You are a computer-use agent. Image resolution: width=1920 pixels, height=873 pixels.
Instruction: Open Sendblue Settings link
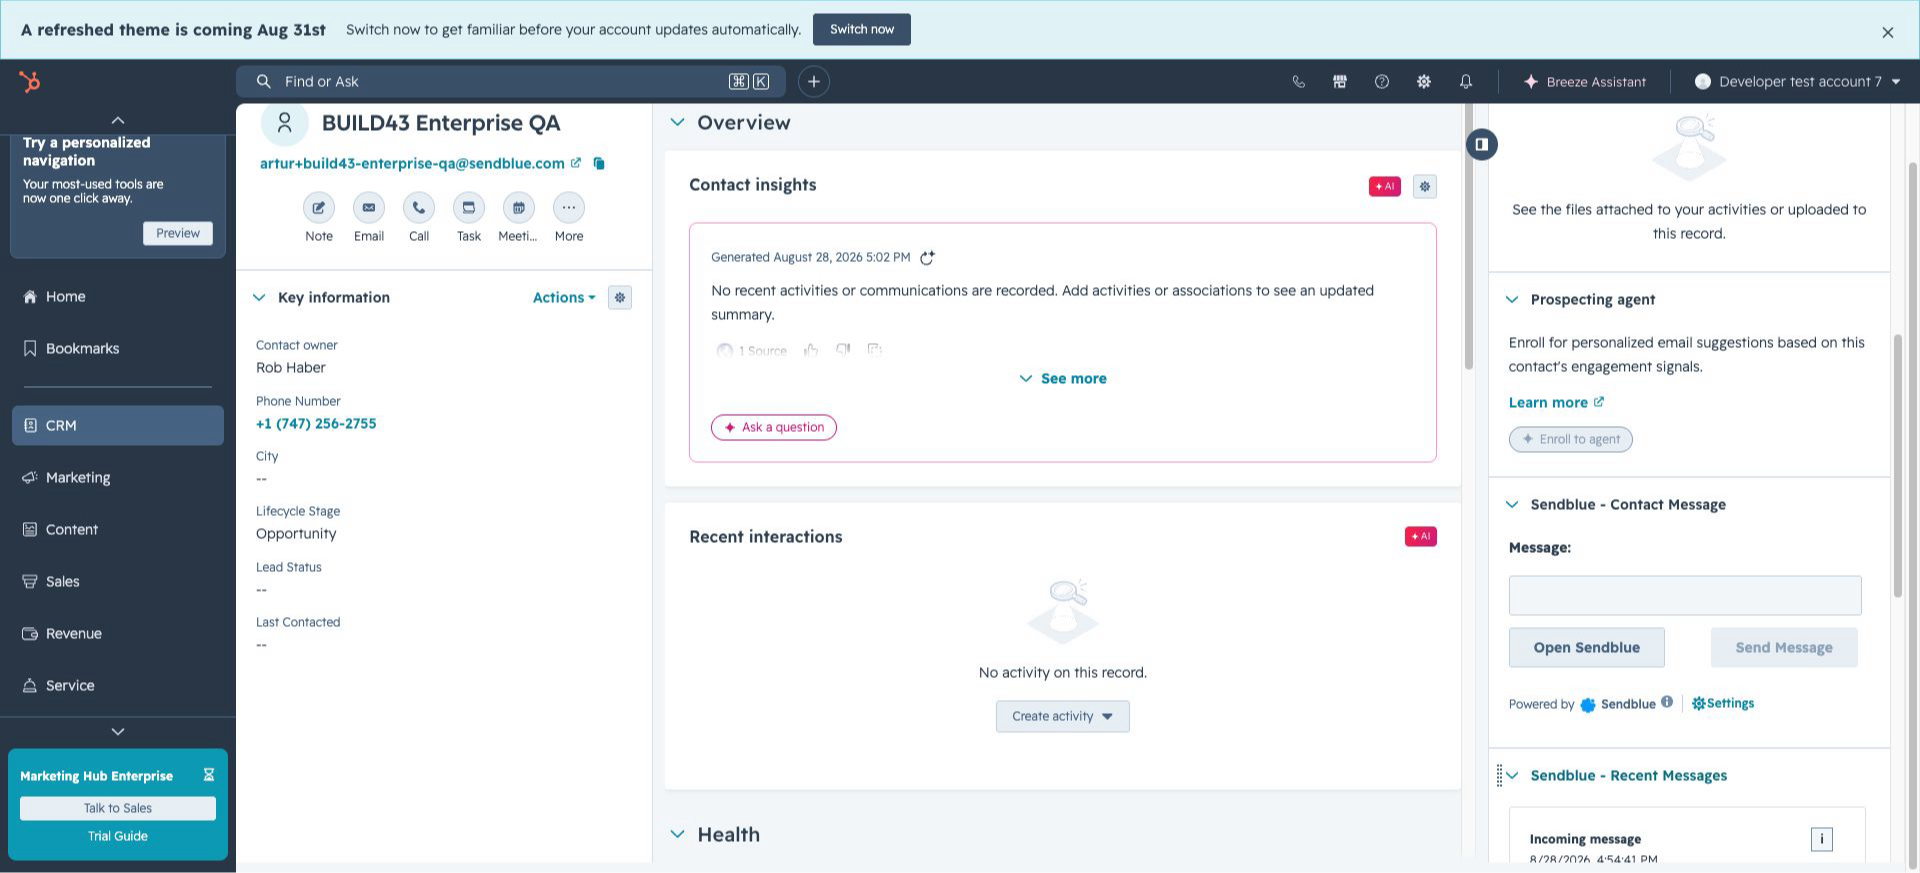[1723, 704]
